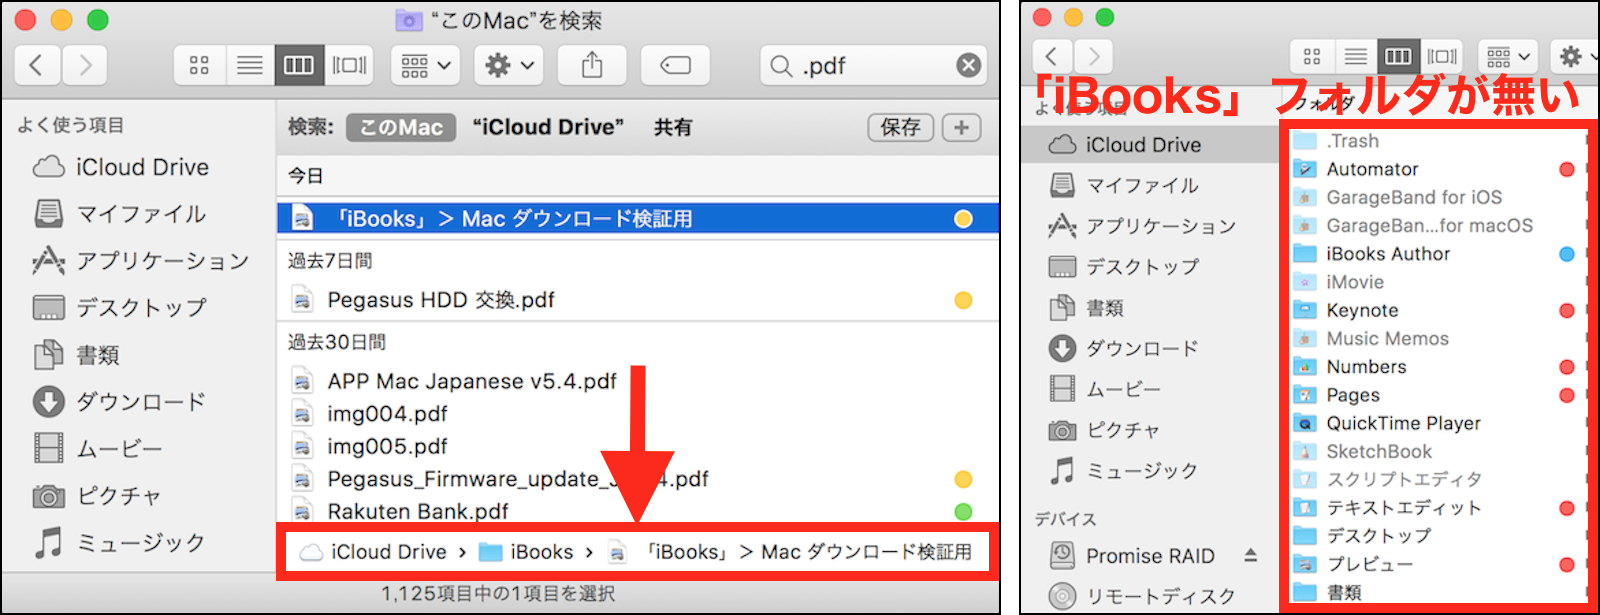This screenshot has width=1600, height=615.
Task: Go back in right Finder window
Action: tap(1051, 56)
